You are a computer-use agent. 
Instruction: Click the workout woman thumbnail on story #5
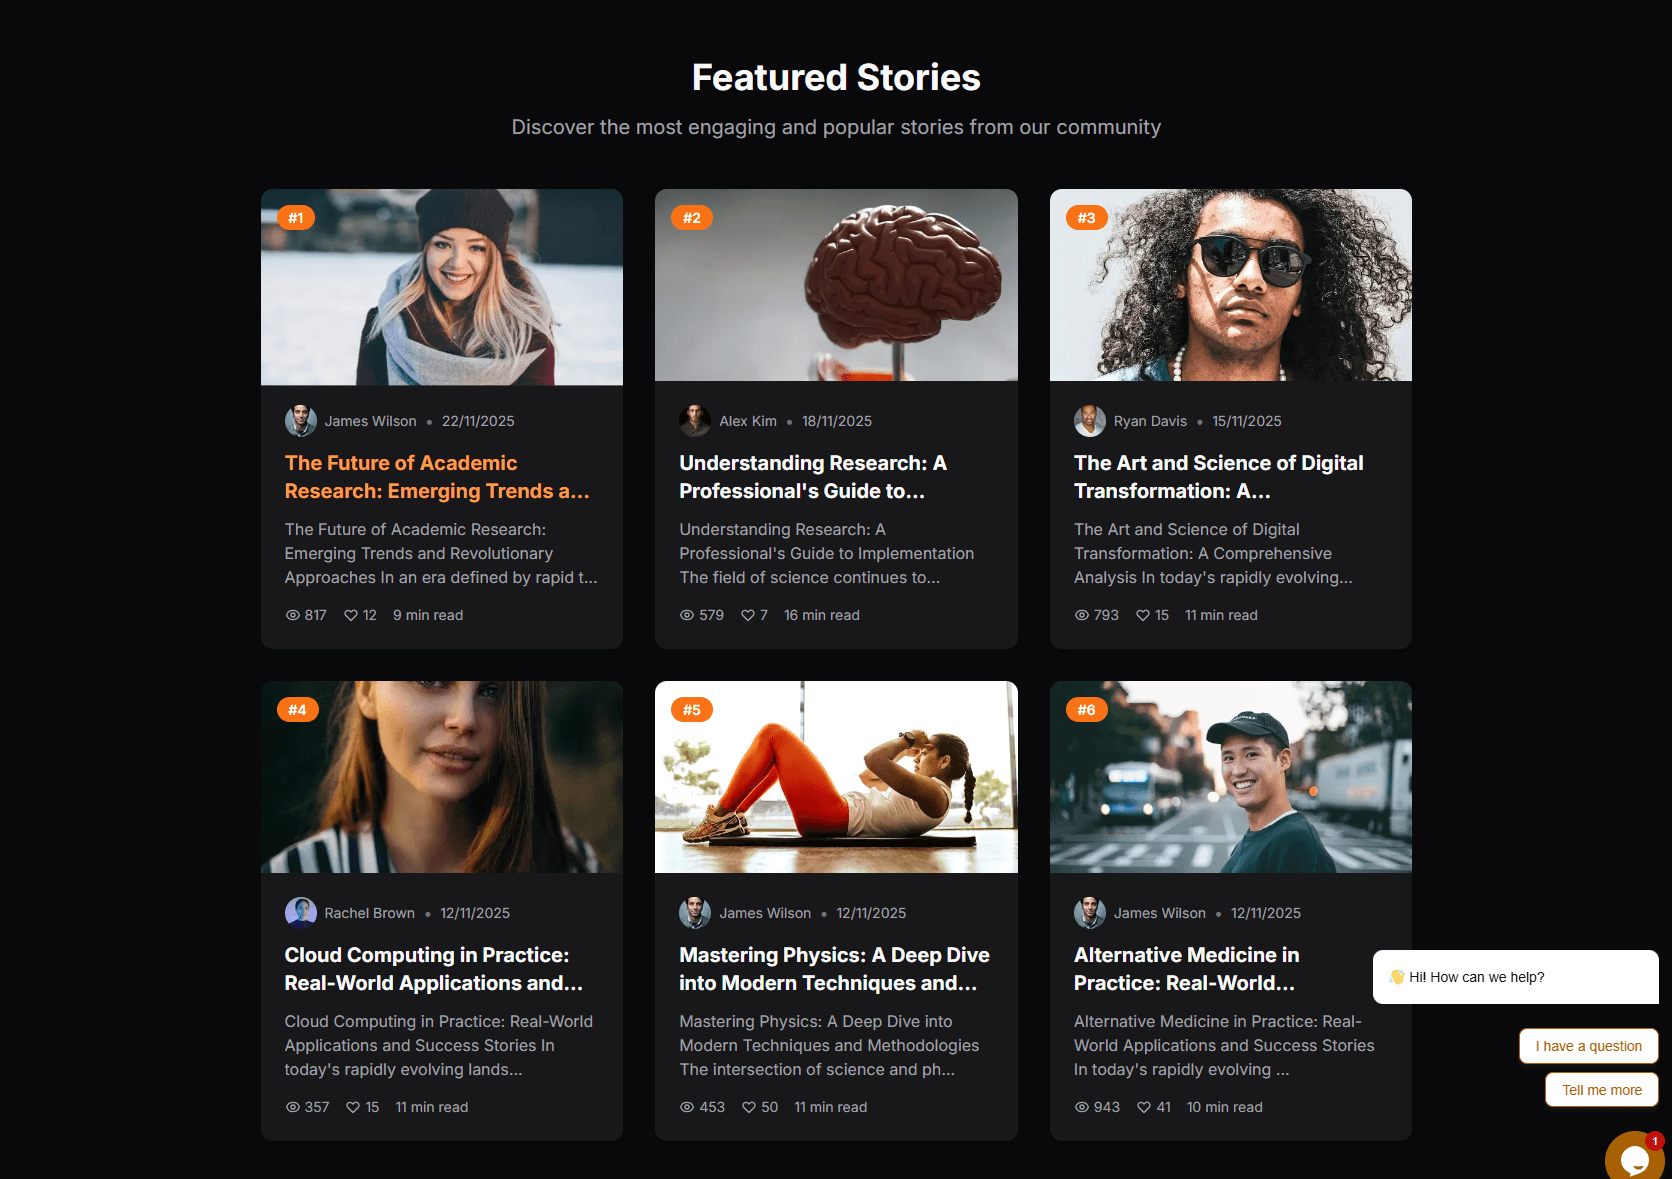tap(836, 777)
